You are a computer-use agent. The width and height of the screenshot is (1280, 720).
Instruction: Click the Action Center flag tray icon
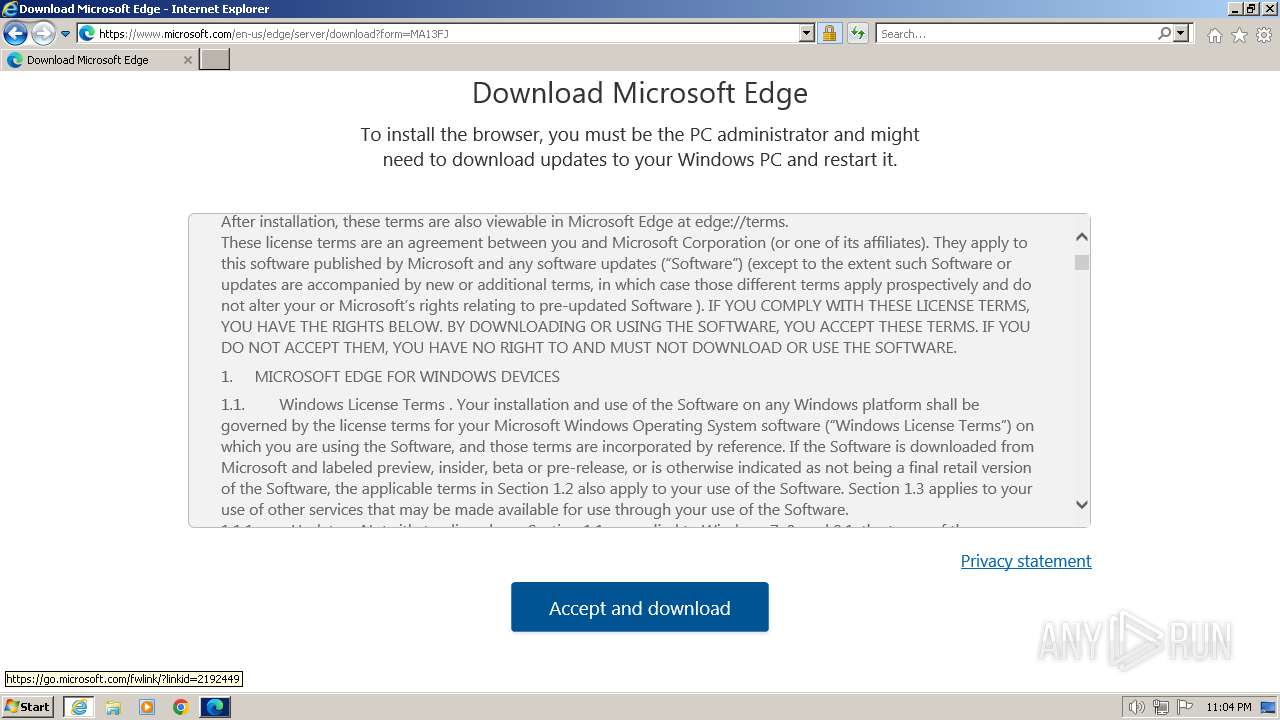(x=1185, y=707)
